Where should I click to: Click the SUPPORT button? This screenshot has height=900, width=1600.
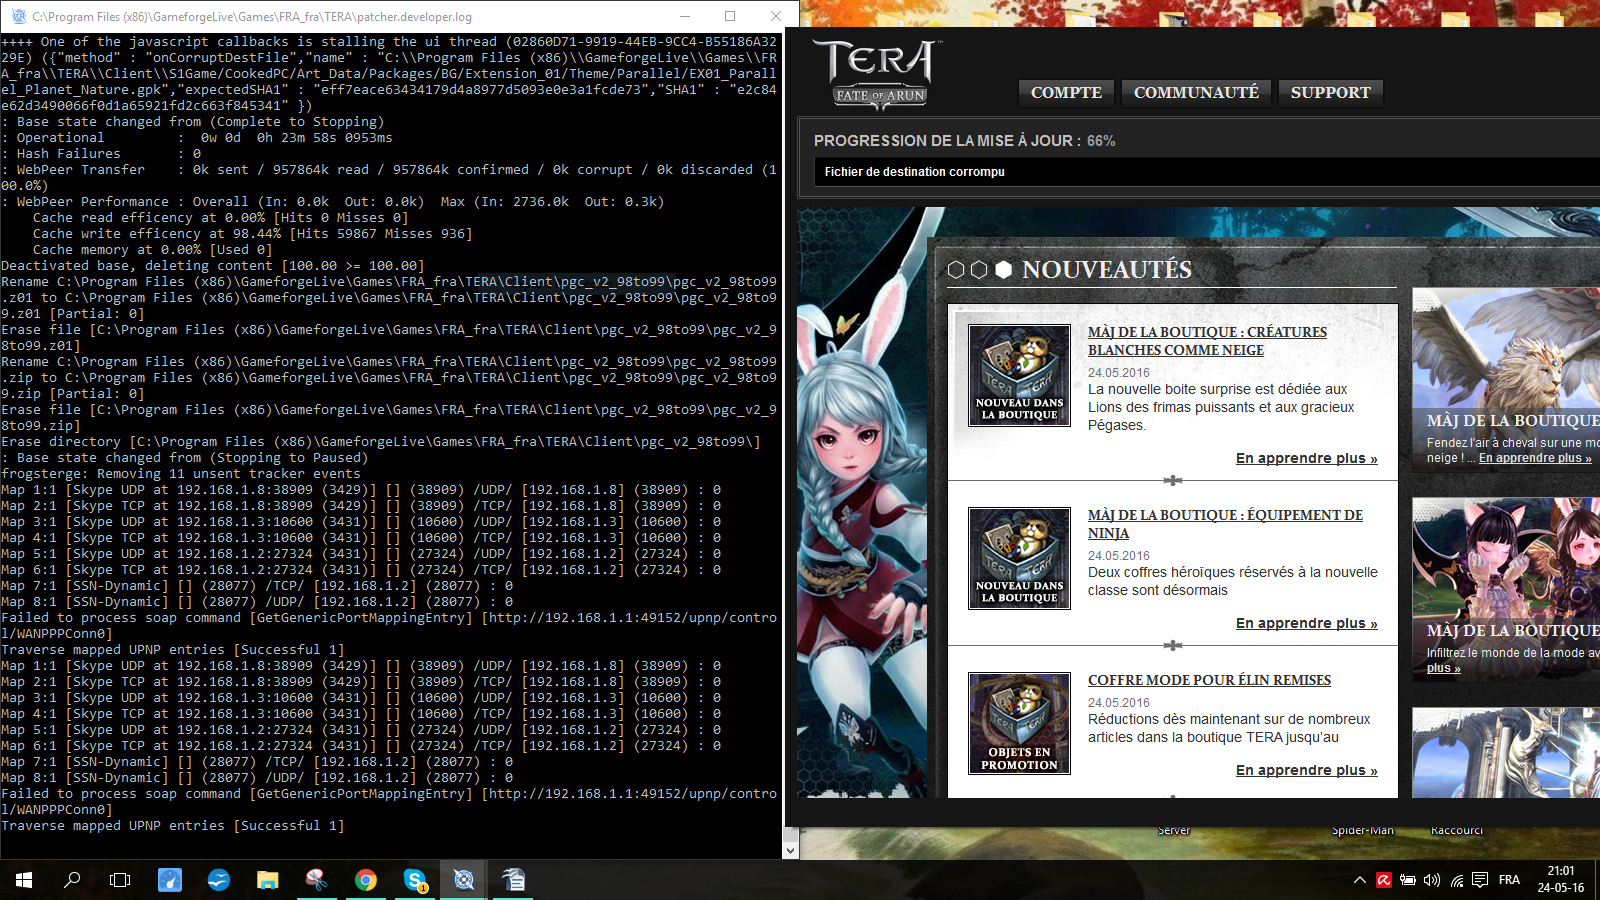1330,93
